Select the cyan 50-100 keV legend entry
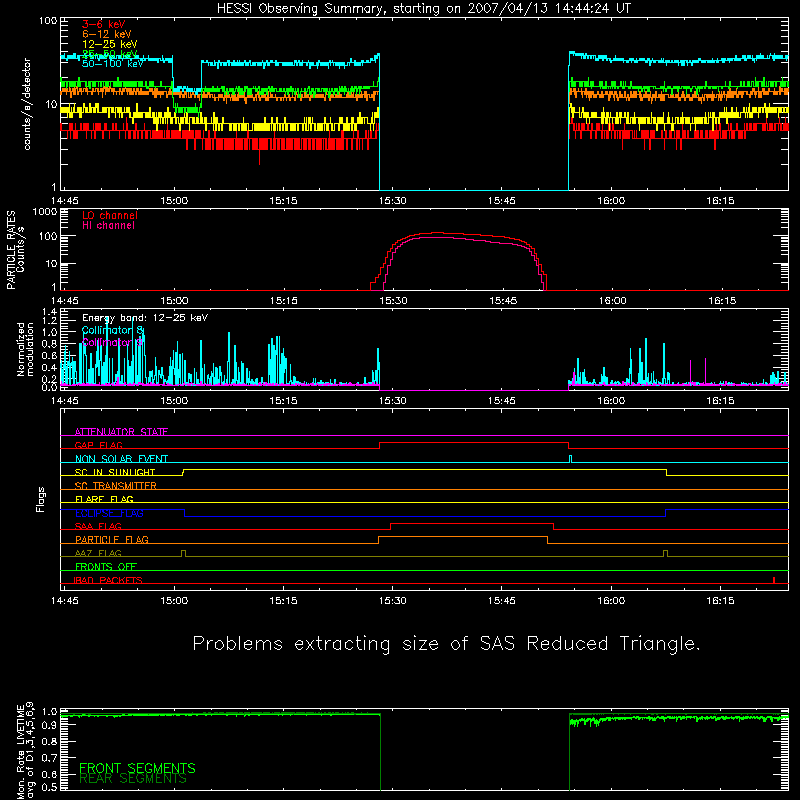The height and width of the screenshot is (800, 800). (113, 64)
